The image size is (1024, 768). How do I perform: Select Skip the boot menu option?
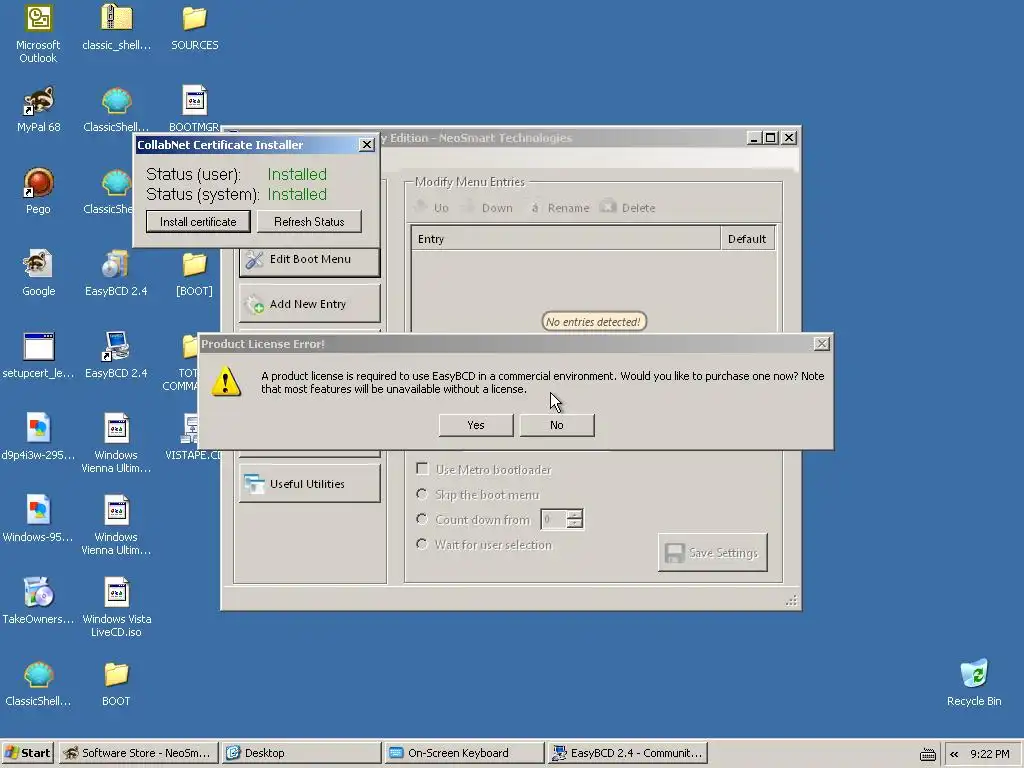click(x=422, y=494)
